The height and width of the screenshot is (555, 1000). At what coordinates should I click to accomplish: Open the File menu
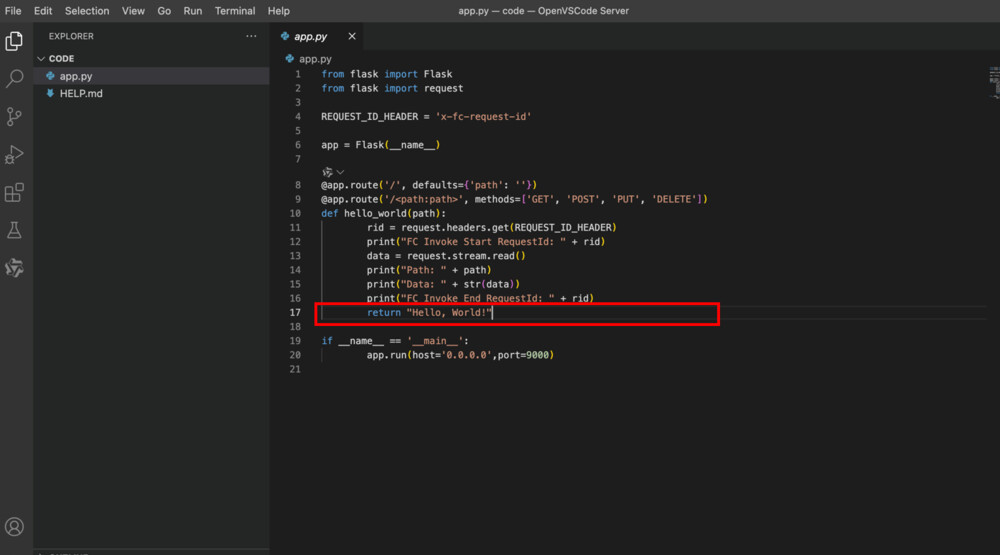pyautogui.click(x=13, y=11)
